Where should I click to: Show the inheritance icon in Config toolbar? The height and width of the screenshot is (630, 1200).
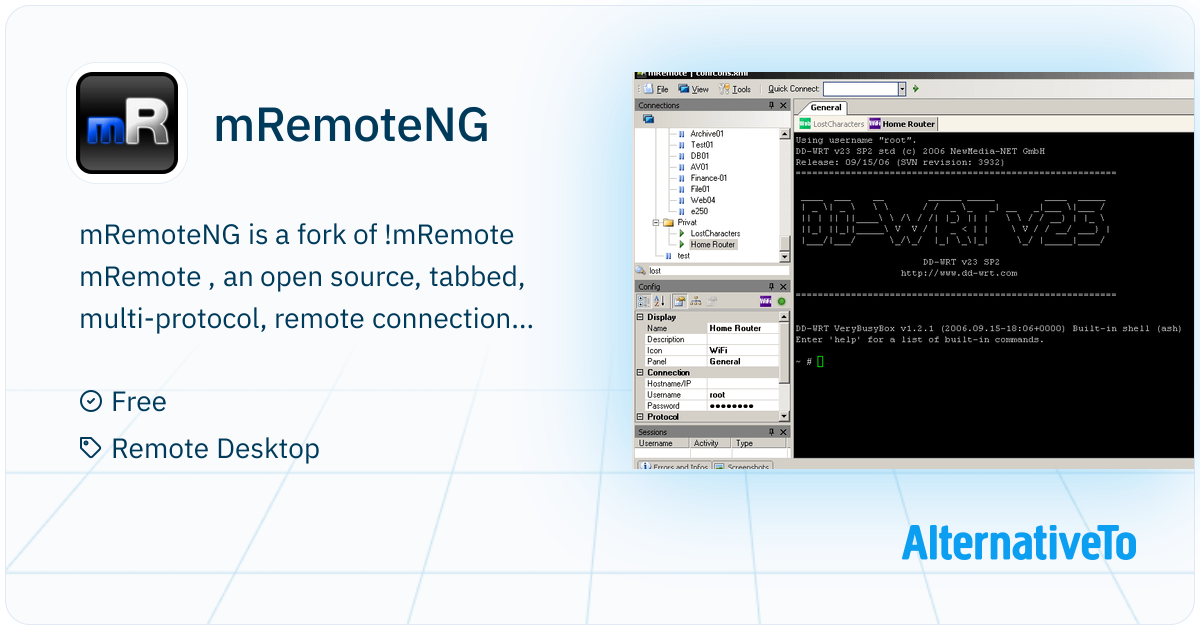coord(695,301)
